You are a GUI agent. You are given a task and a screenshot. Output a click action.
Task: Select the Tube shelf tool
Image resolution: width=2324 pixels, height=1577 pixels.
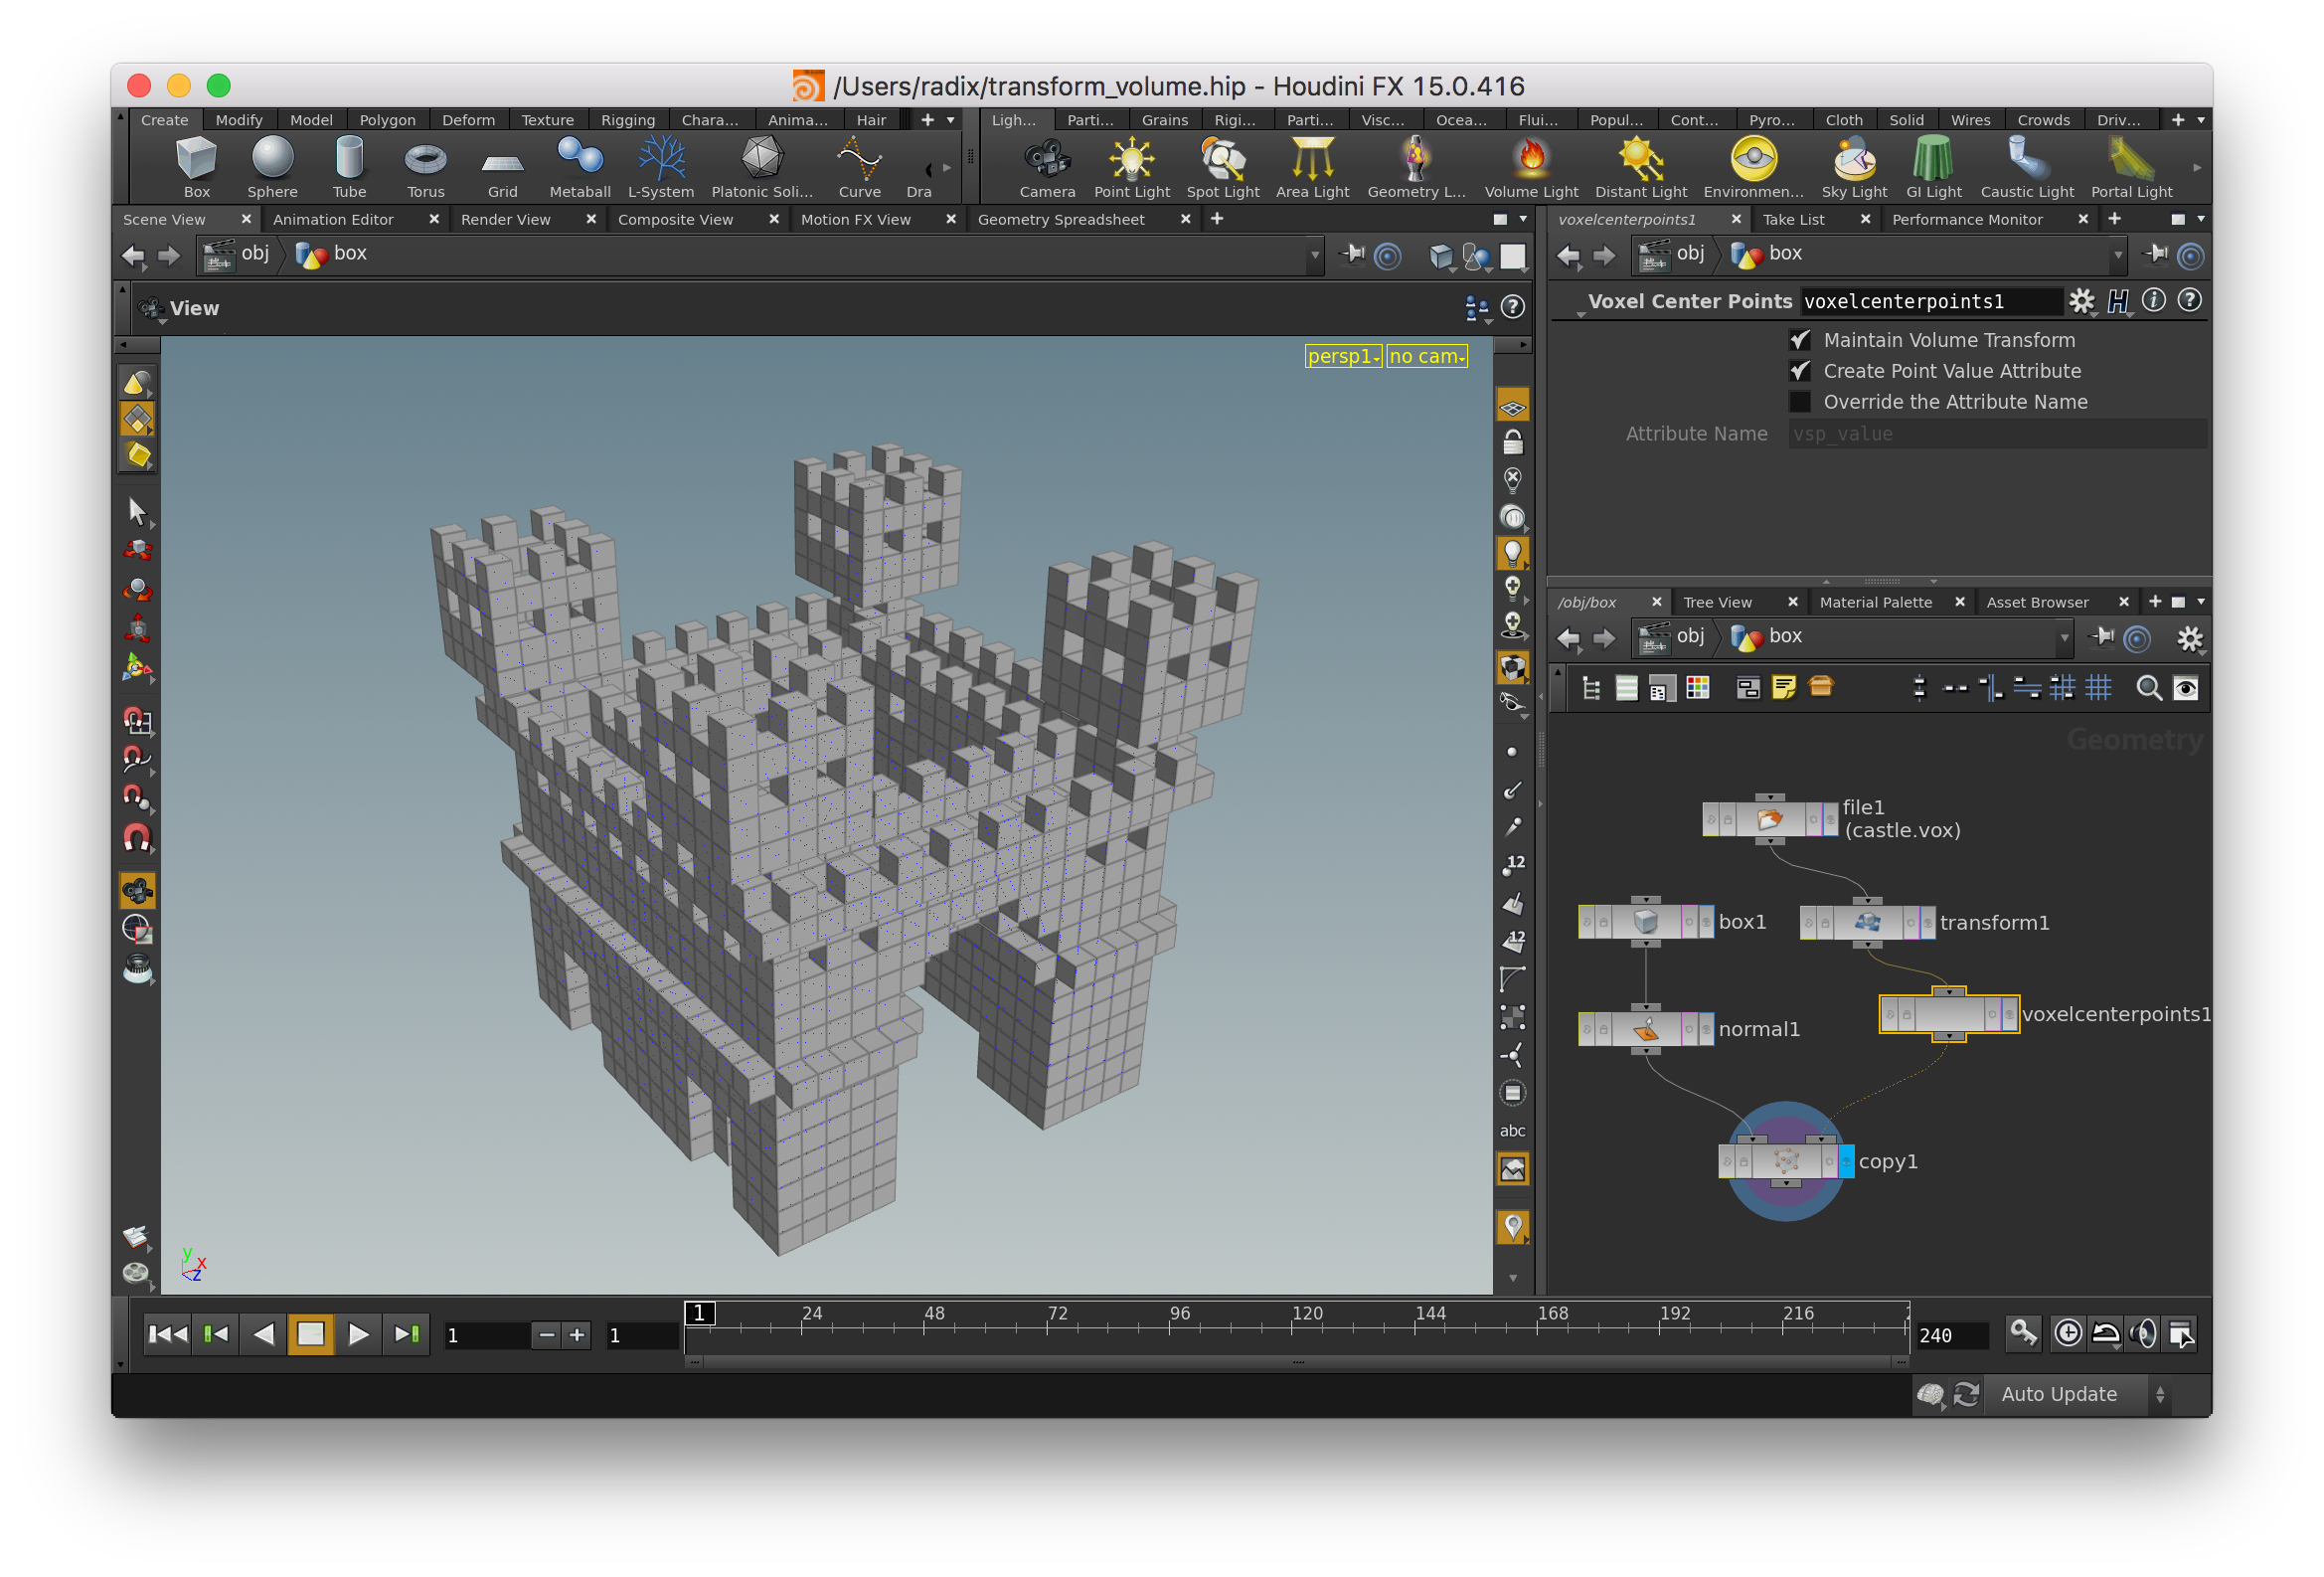coord(349,167)
